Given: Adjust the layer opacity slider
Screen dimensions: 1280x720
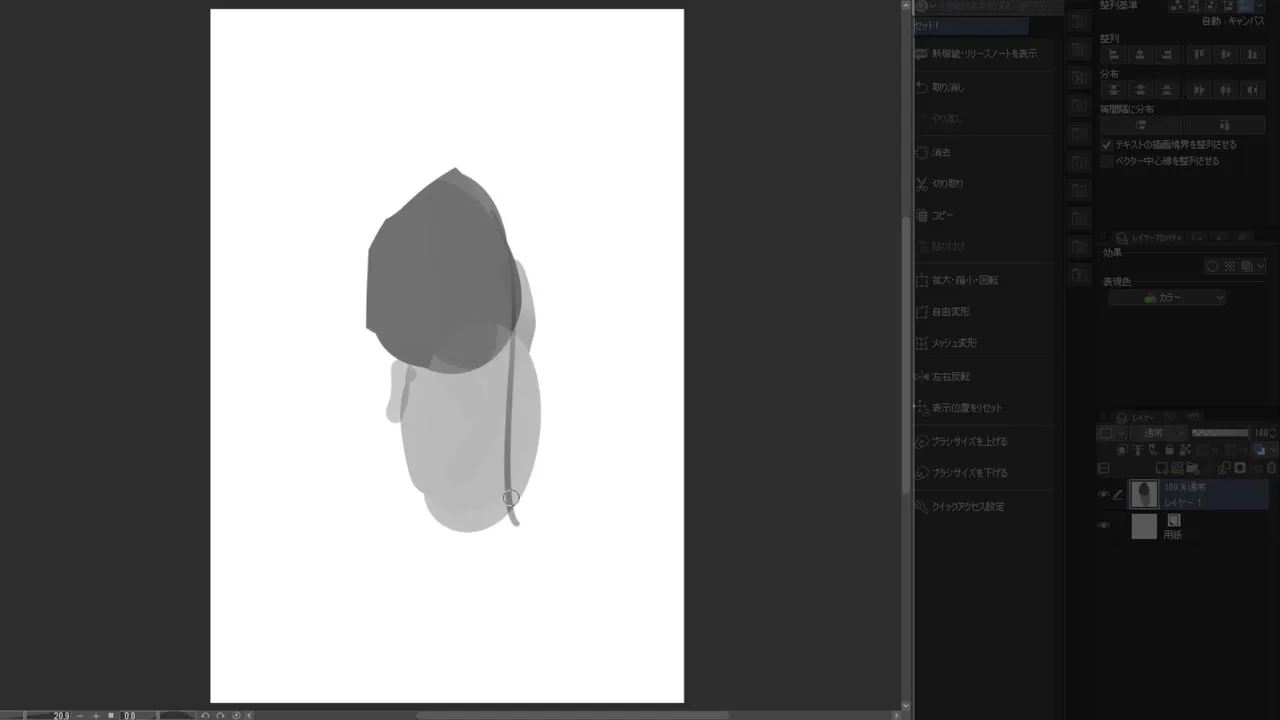Looking at the screenshot, I should coord(1220,433).
